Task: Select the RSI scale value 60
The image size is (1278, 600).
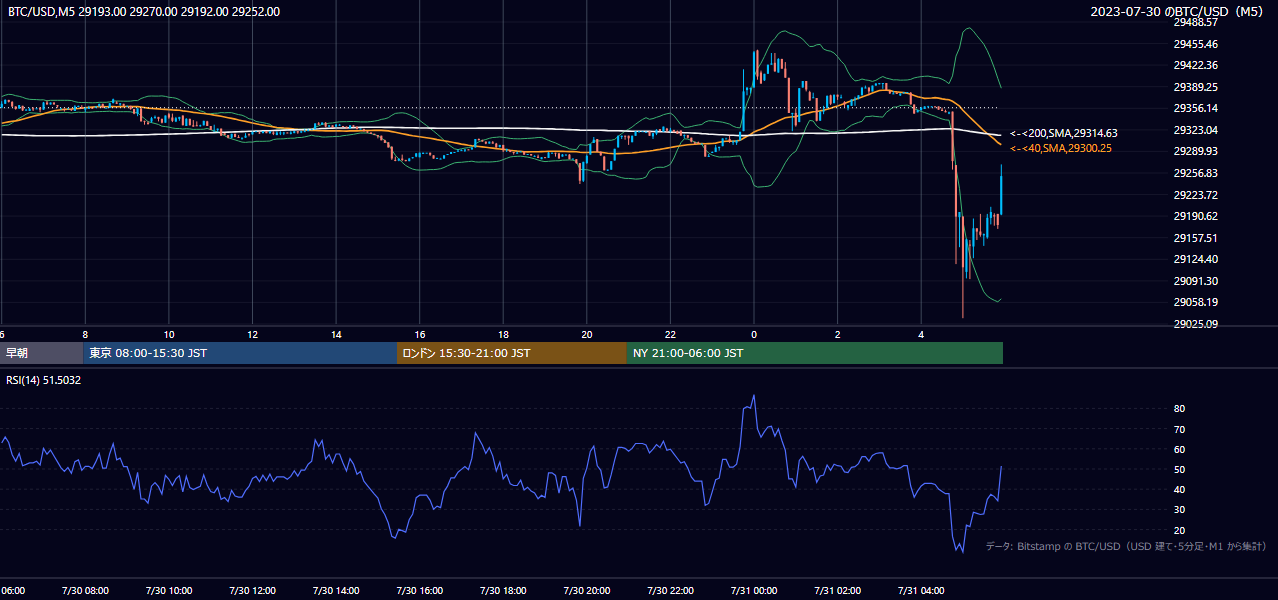Action: pos(1179,449)
